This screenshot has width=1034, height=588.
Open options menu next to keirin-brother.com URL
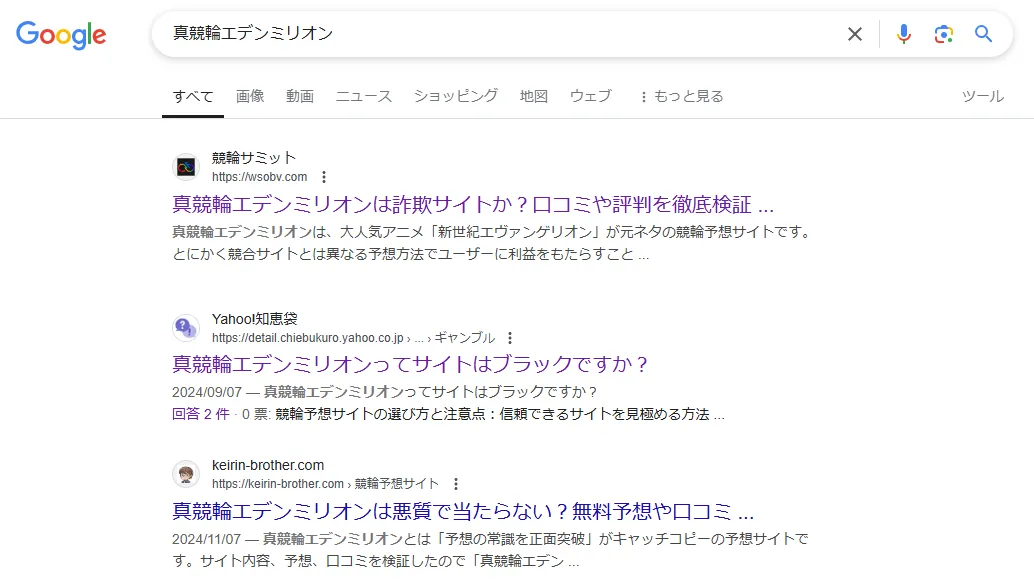pos(456,484)
